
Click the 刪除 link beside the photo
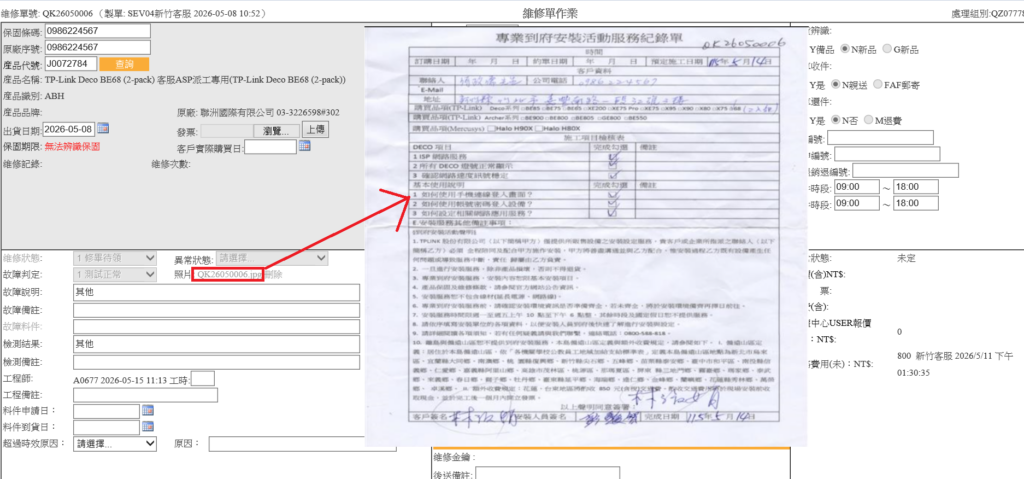pyautogui.click(x=274, y=275)
